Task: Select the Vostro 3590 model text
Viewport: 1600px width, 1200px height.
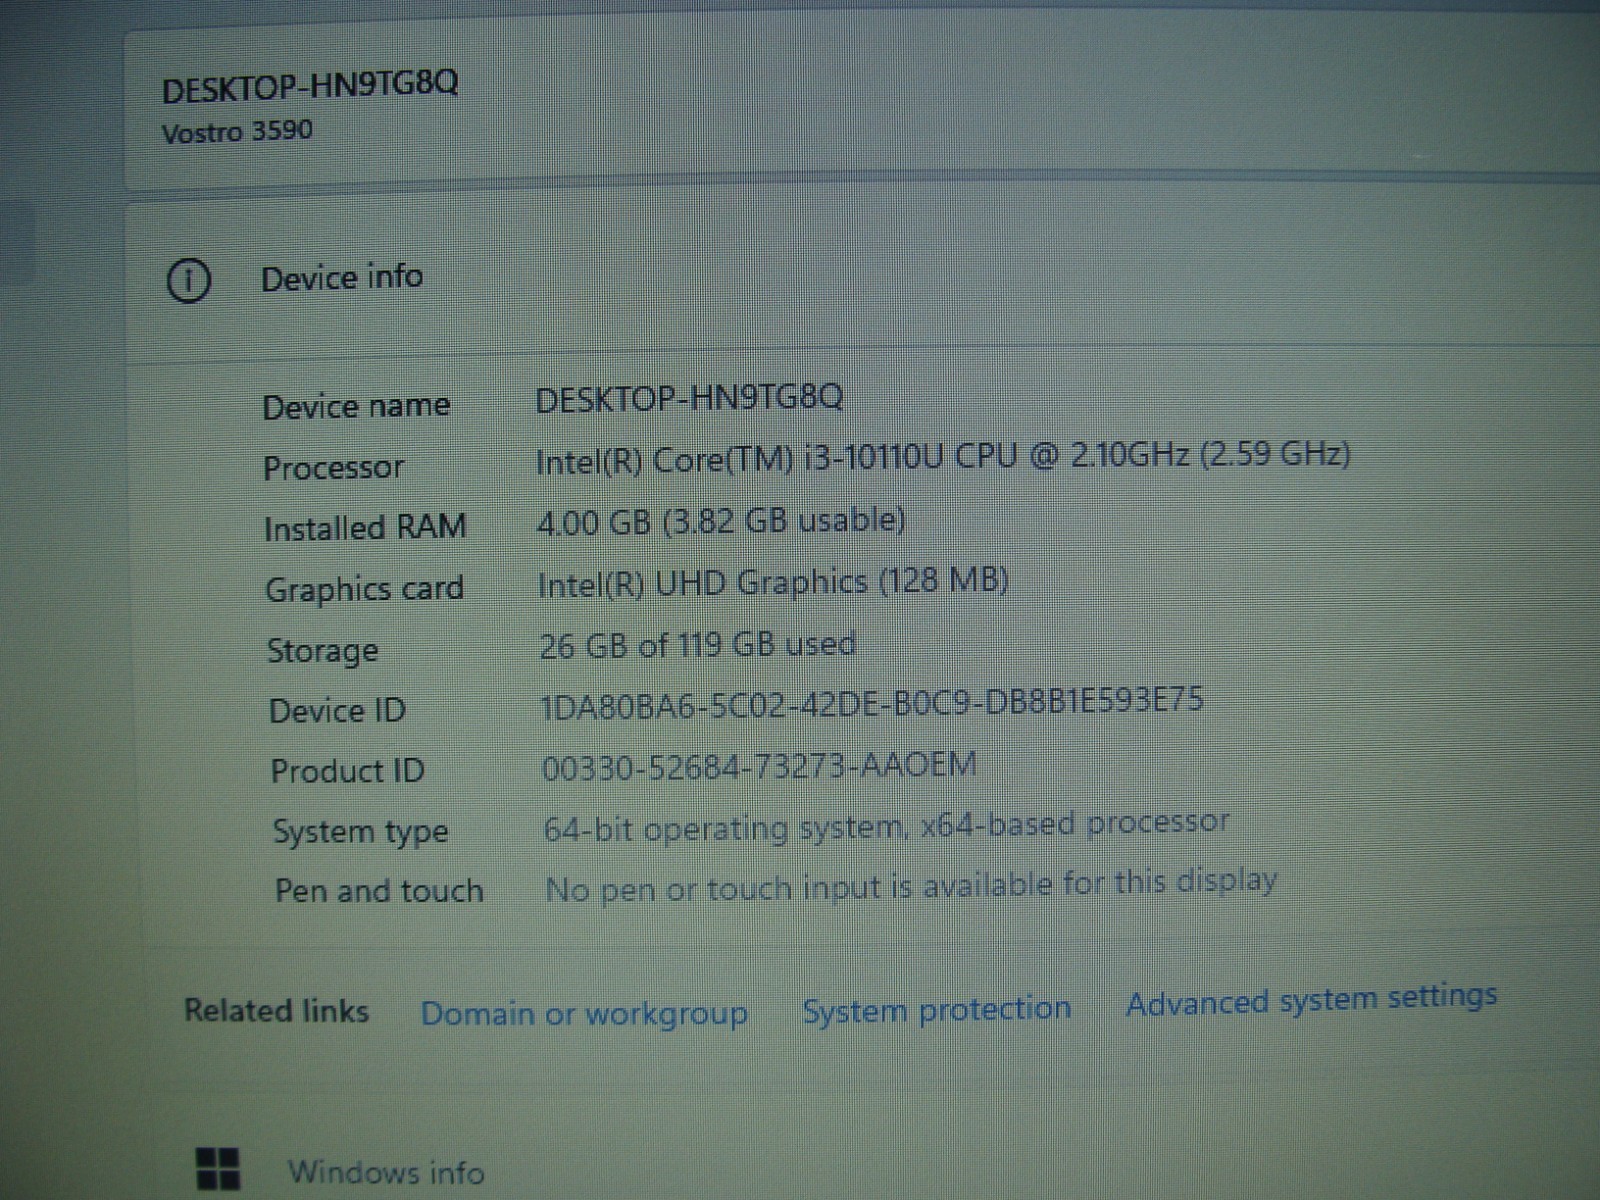Action: (237, 132)
